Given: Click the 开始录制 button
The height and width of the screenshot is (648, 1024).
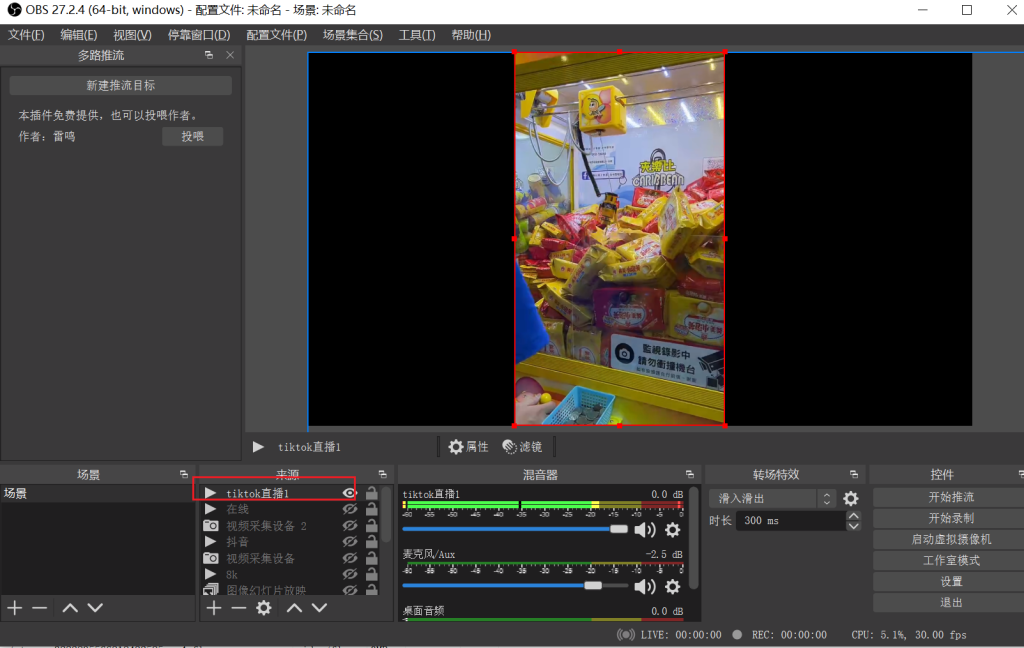Looking at the screenshot, I should pyautogui.click(x=951, y=518).
